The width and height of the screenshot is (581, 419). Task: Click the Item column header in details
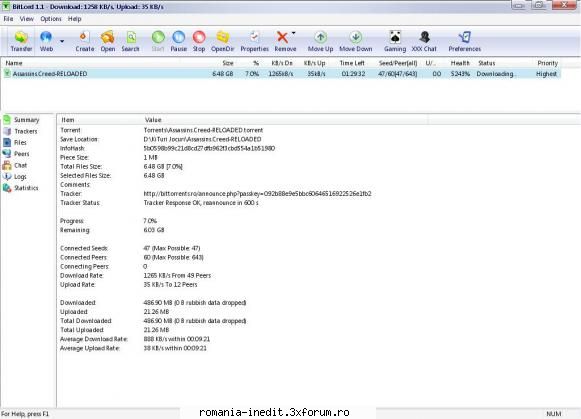[x=68, y=120]
